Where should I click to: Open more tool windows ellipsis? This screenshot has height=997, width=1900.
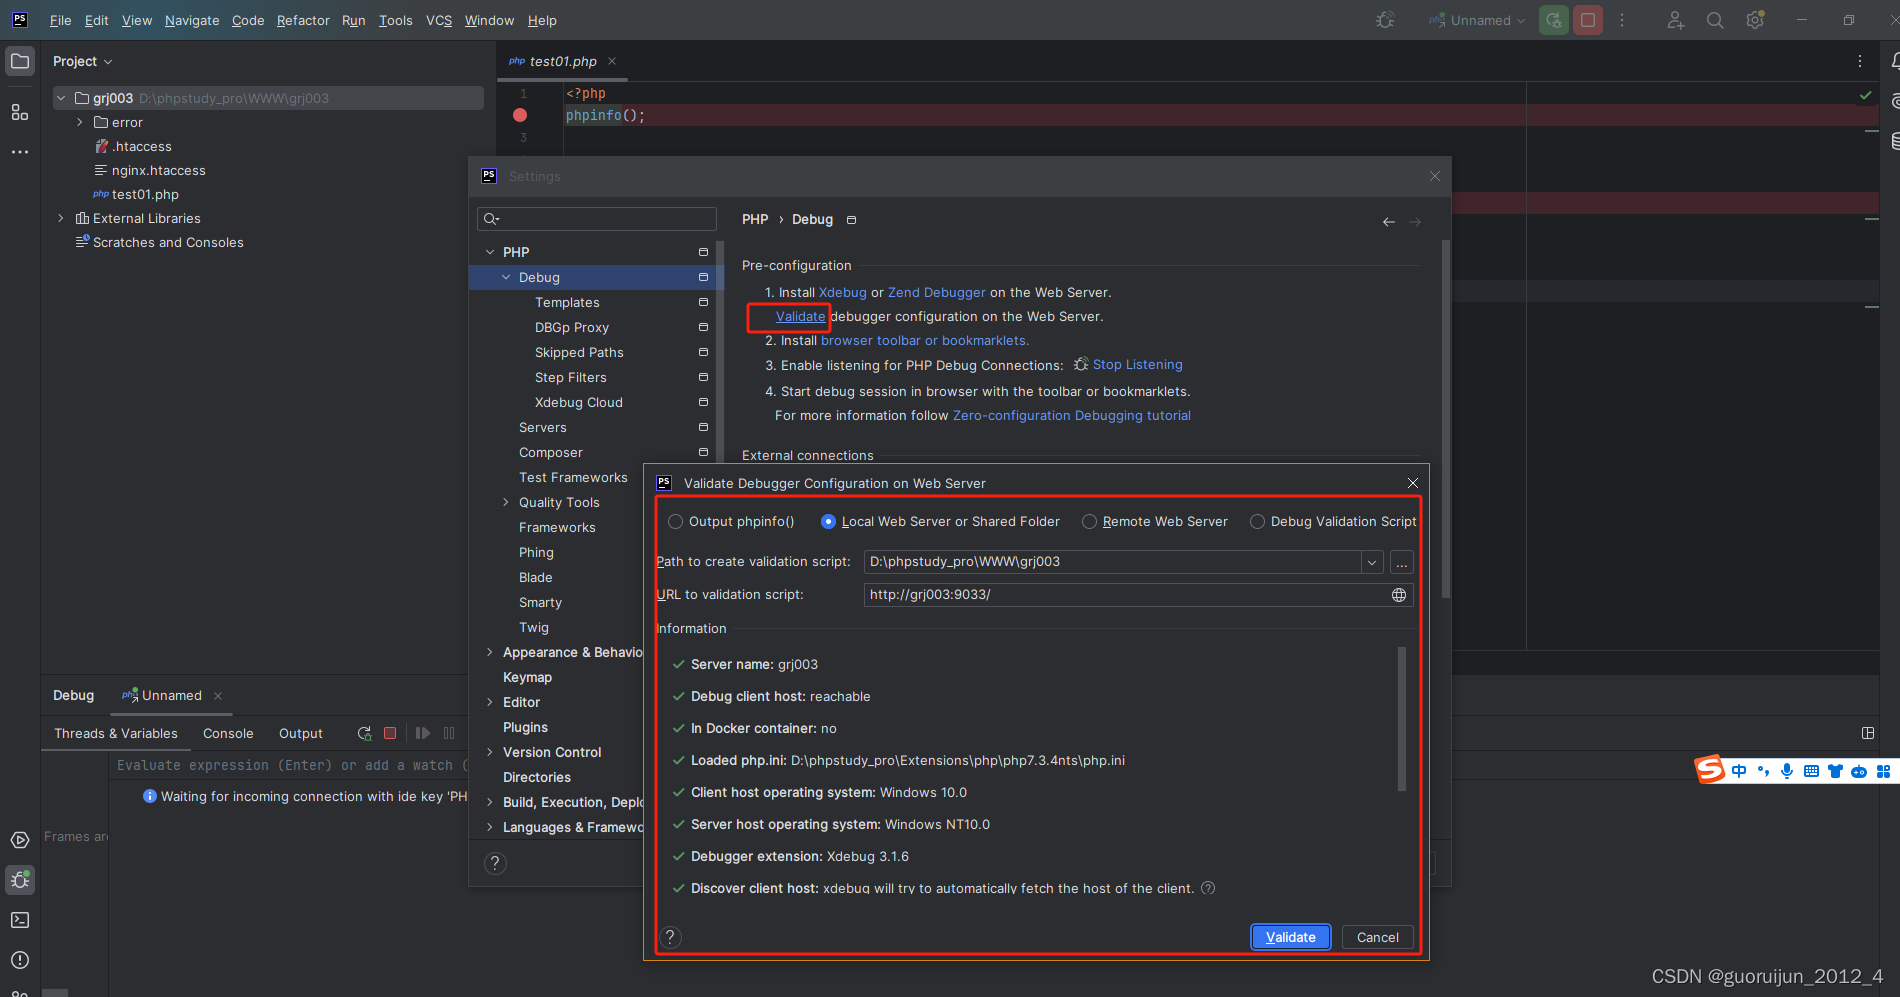click(20, 152)
